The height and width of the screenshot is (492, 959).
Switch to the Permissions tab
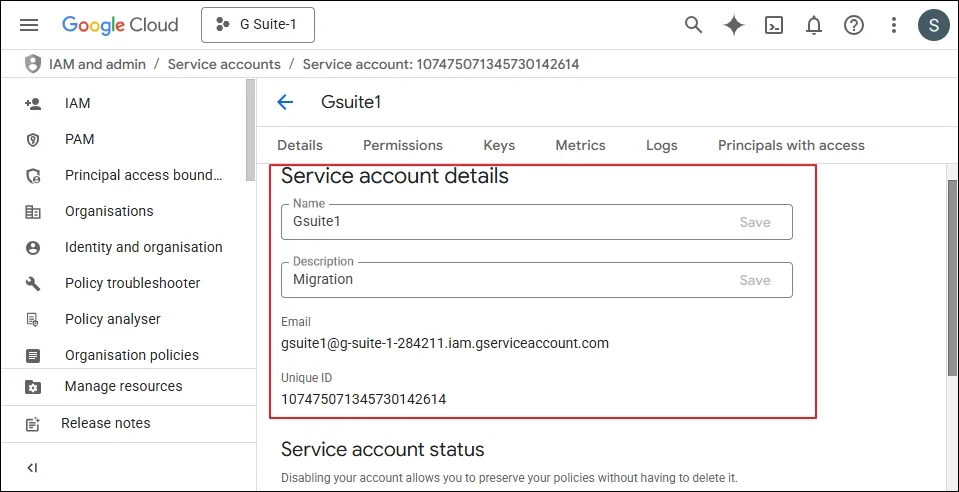coord(403,146)
